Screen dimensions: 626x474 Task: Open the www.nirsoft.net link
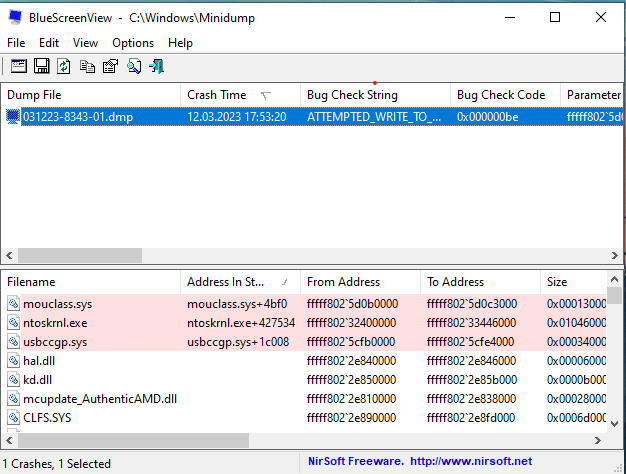tap(471, 461)
